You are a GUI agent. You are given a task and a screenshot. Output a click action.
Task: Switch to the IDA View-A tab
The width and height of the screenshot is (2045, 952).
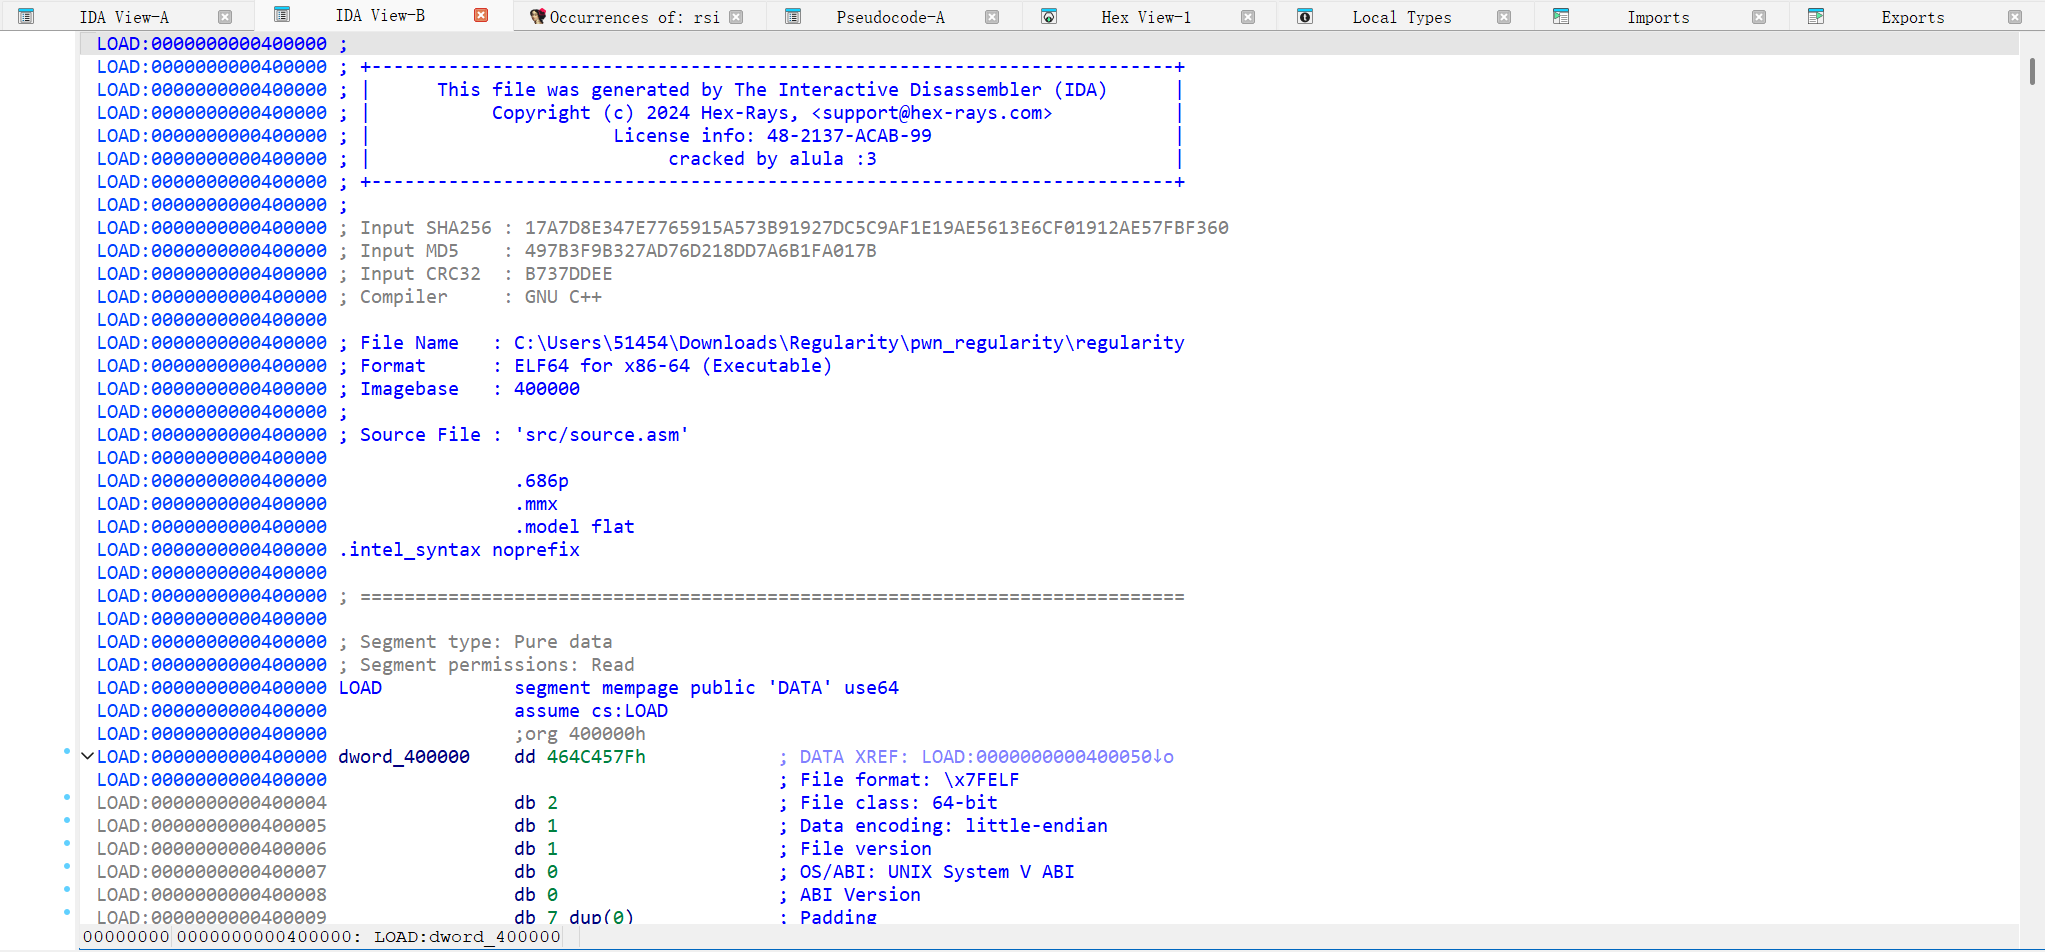point(124,17)
